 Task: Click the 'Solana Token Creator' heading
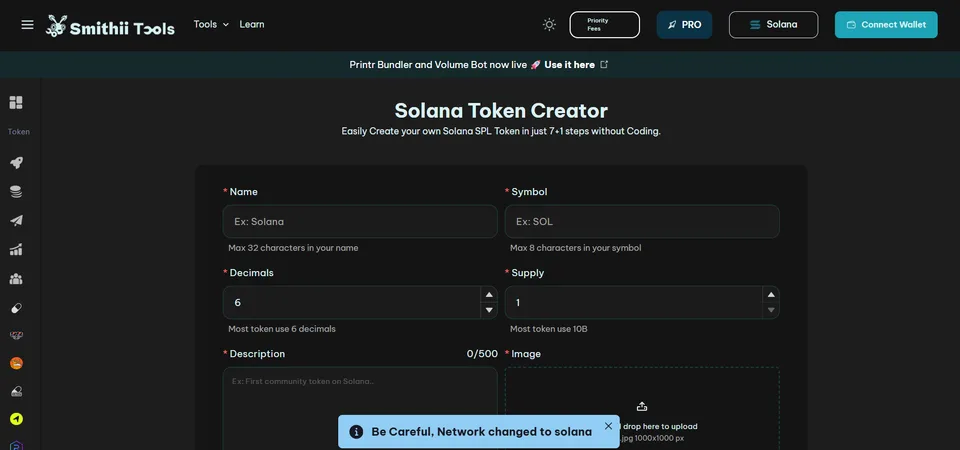click(501, 110)
